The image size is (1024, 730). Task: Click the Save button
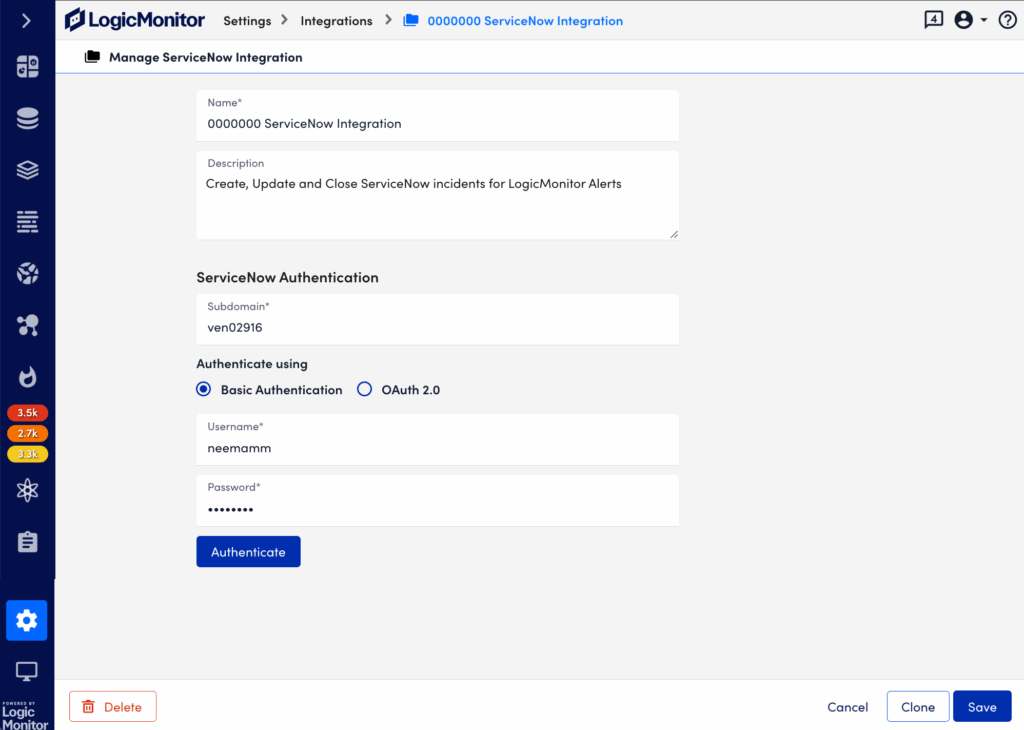(981, 707)
